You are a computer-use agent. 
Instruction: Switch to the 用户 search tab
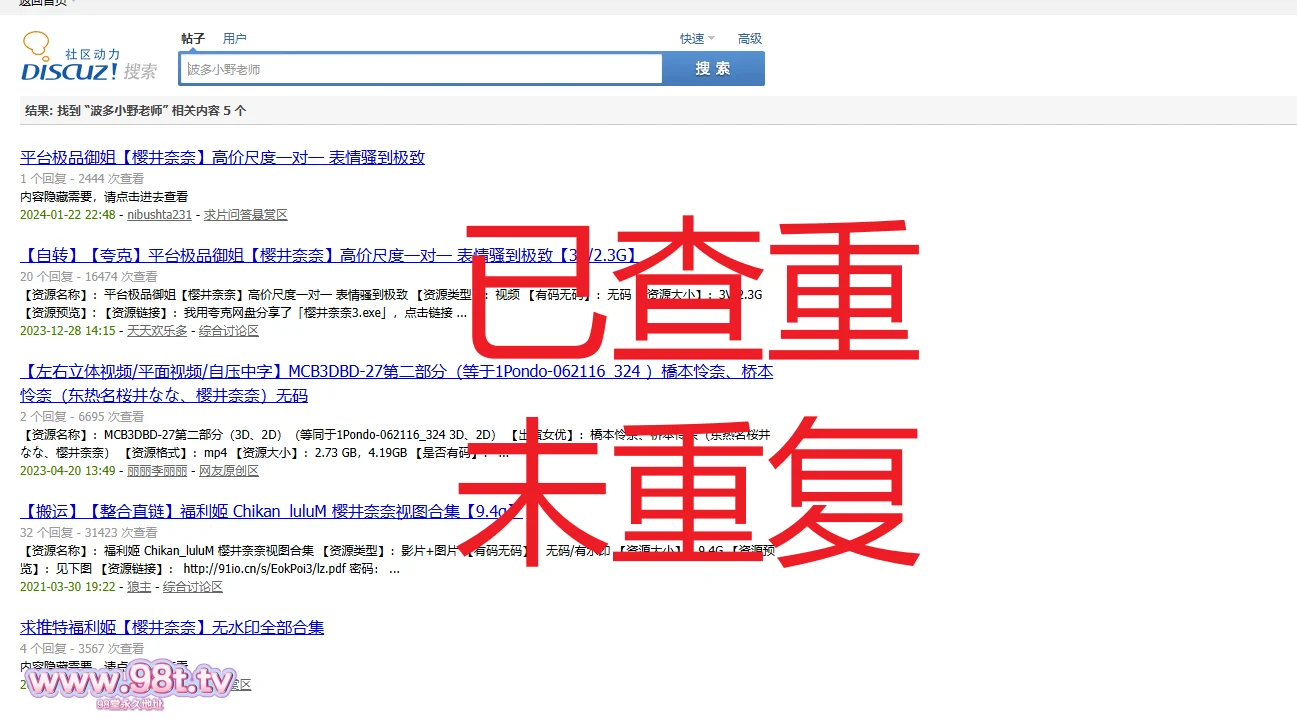[234, 39]
